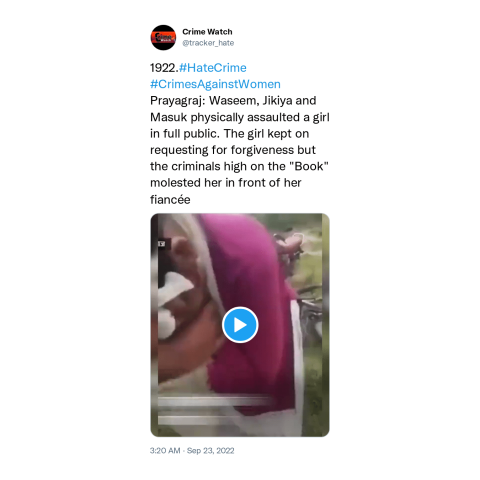Visit the @tracker_hate handle
This screenshot has height=480, width=480.
[208, 43]
